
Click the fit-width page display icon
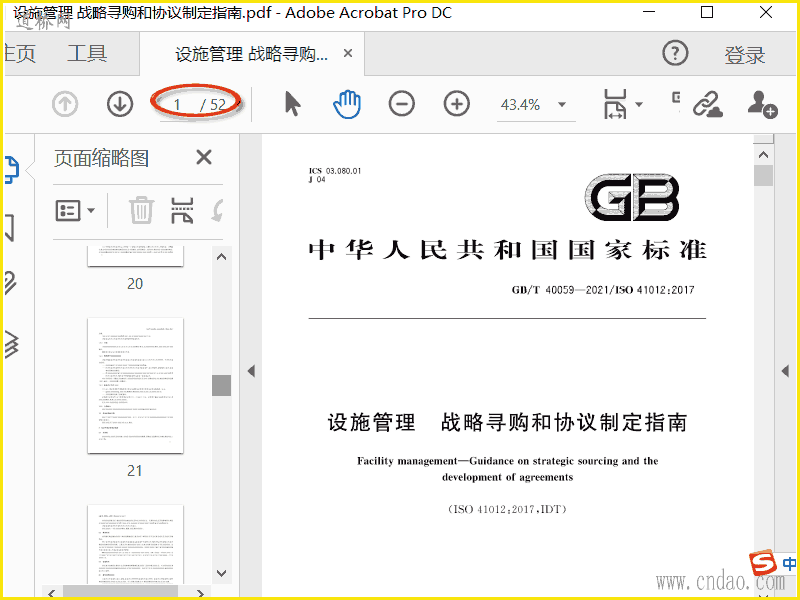pyautogui.click(x=615, y=104)
